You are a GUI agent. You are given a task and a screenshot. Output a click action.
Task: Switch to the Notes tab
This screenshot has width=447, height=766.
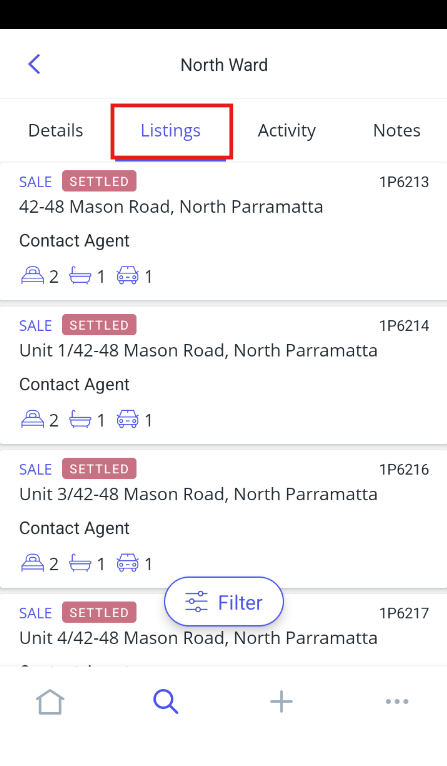pyautogui.click(x=397, y=130)
